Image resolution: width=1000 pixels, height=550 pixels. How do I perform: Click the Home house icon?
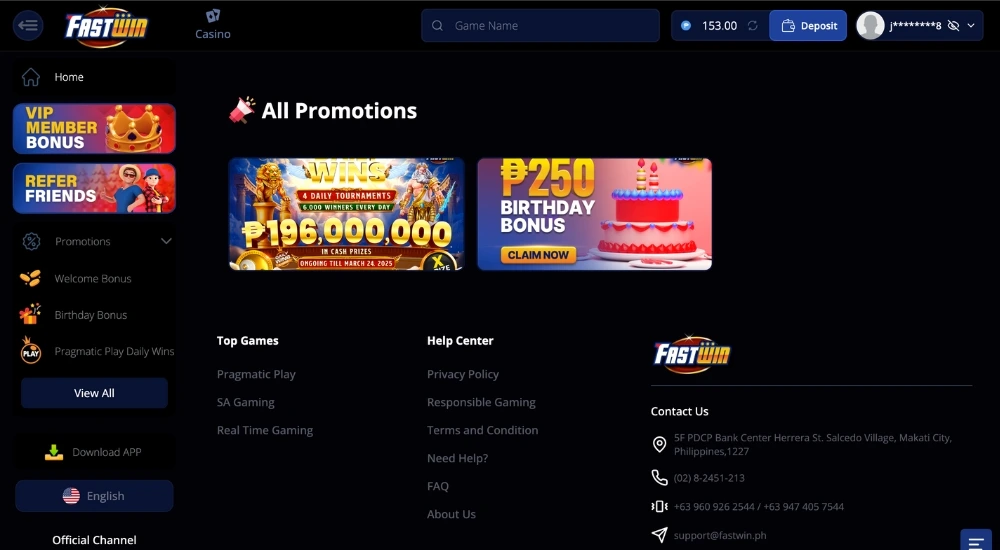[31, 77]
